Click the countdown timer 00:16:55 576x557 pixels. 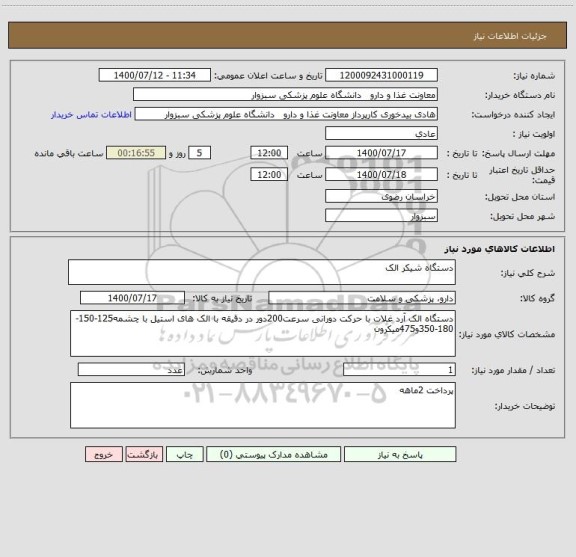coord(136,152)
